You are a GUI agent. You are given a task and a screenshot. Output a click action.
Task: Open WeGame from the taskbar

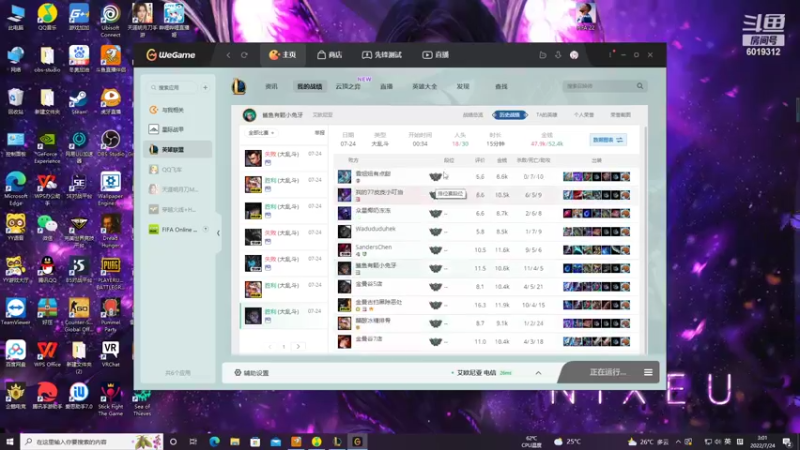[x=357, y=441]
